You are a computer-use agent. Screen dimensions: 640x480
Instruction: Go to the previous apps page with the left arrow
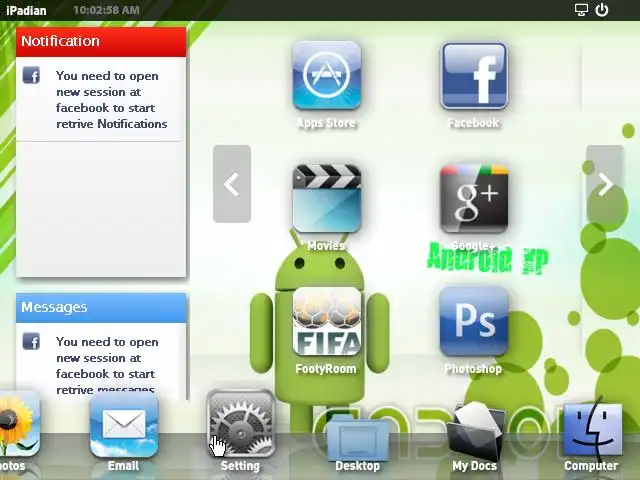(232, 184)
